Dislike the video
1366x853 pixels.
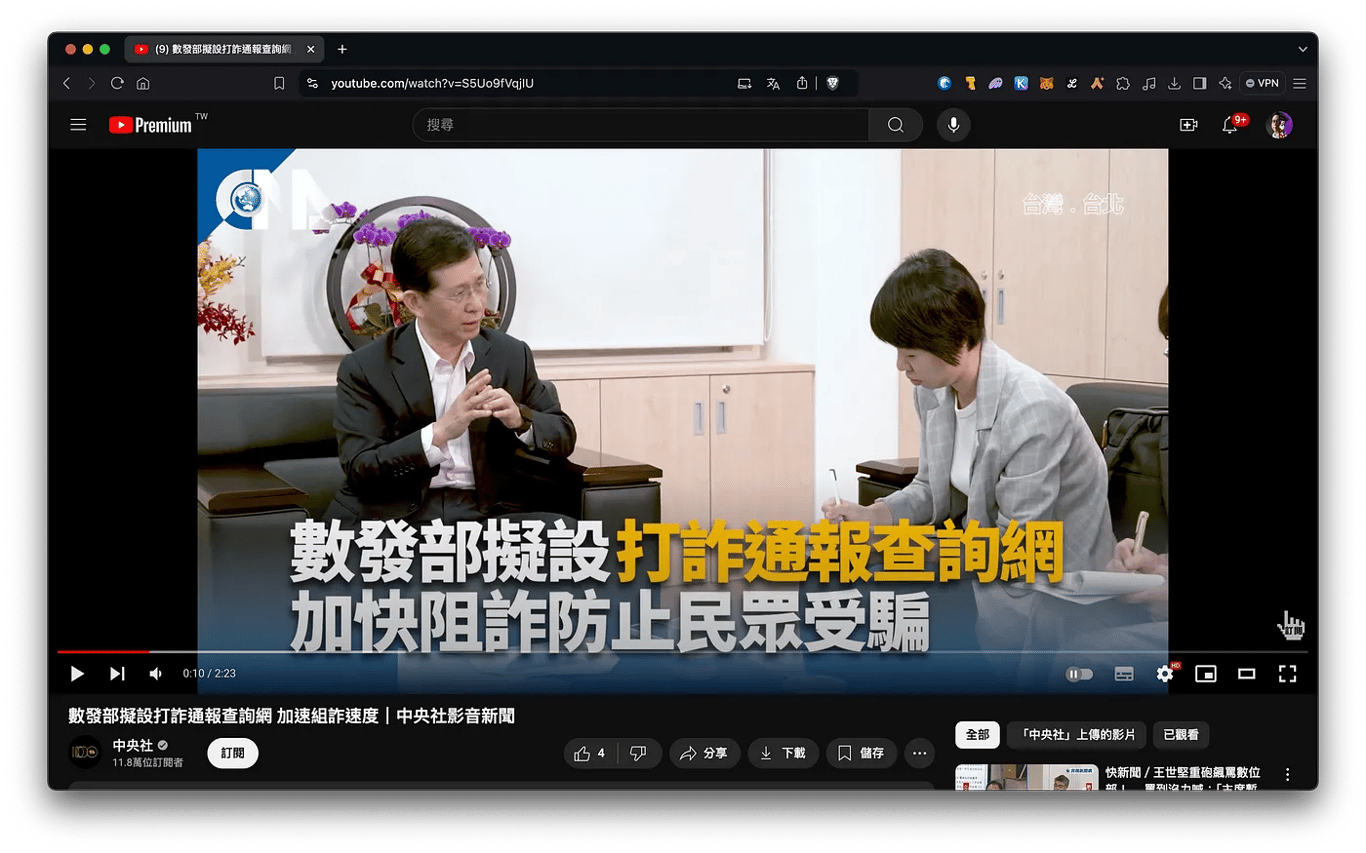(x=639, y=753)
